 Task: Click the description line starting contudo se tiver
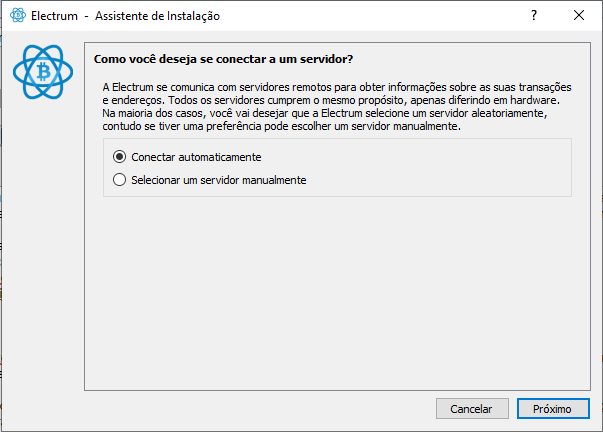[x=282, y=126]
